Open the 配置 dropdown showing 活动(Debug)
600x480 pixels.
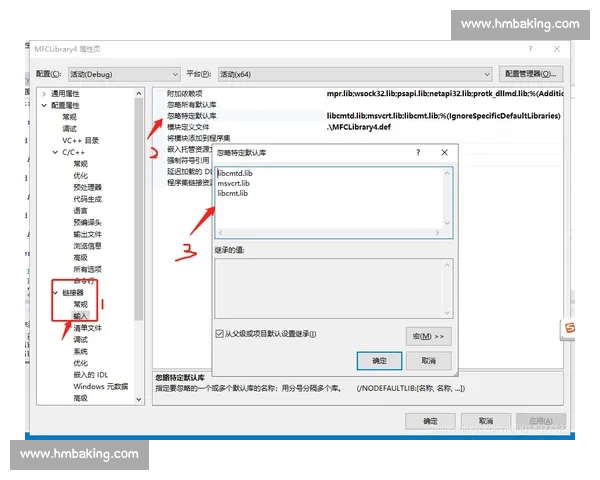coord(124,74)
